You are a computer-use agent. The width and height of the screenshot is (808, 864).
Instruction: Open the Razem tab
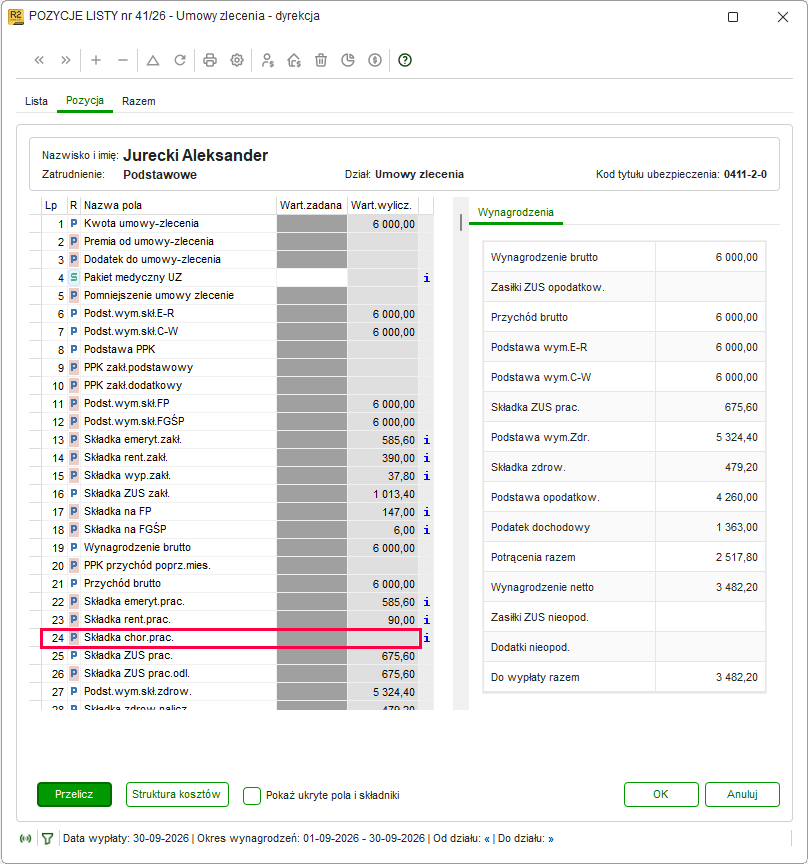tap(139, 101)
